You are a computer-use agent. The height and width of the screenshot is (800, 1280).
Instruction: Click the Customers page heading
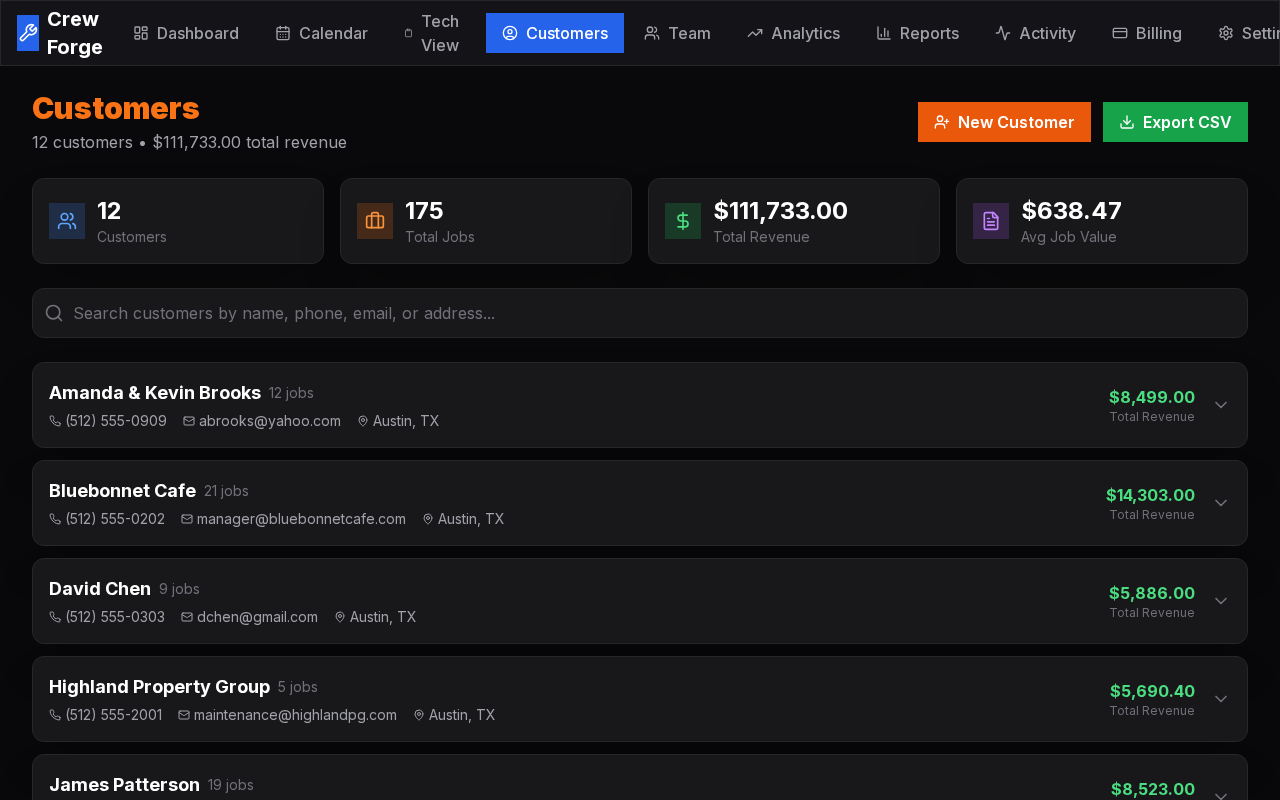116,108
